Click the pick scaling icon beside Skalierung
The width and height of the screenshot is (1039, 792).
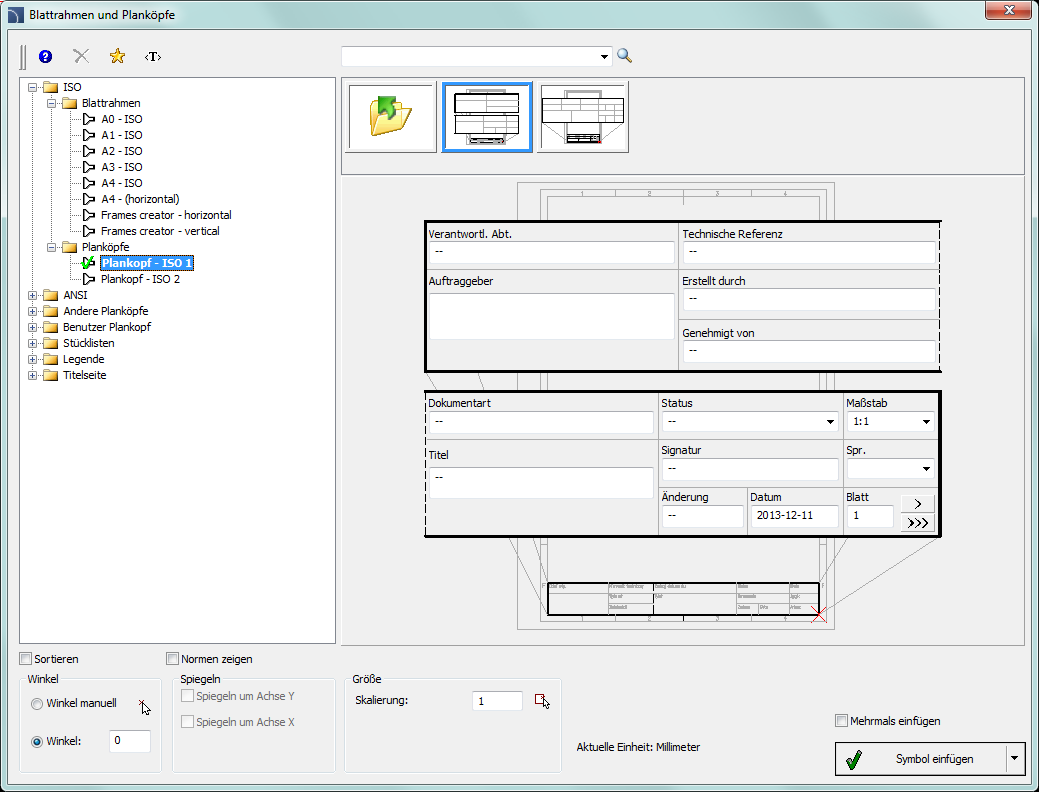(x=542, y=701)
